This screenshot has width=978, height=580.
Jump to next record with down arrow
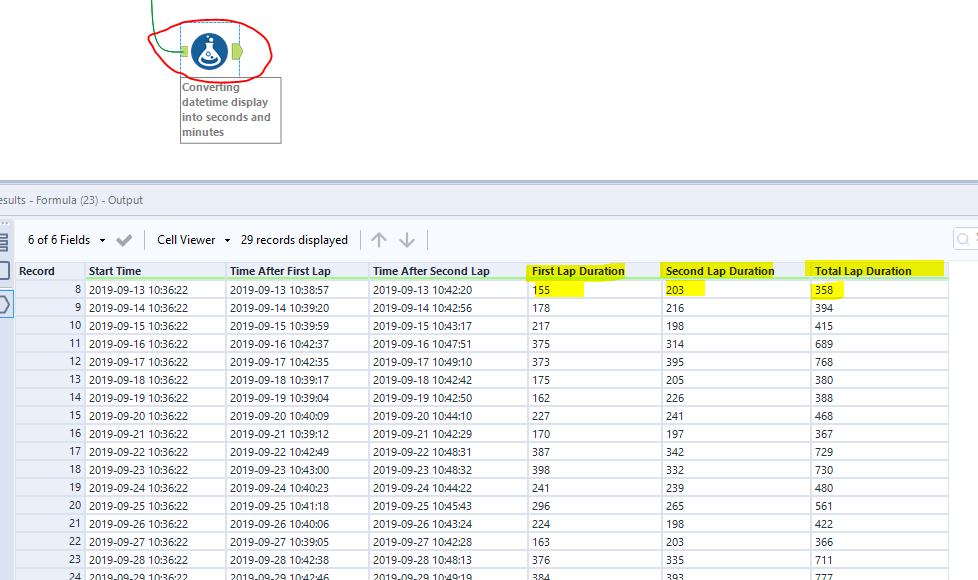(x=404, y=240)
